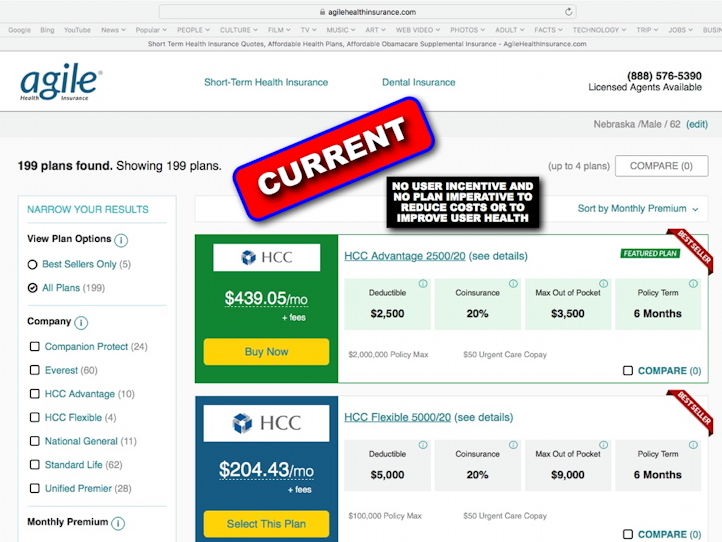Click the HCC Flexible Max Out of Pocket info icon
Screen dimensions: 722x542
(604, 445)
